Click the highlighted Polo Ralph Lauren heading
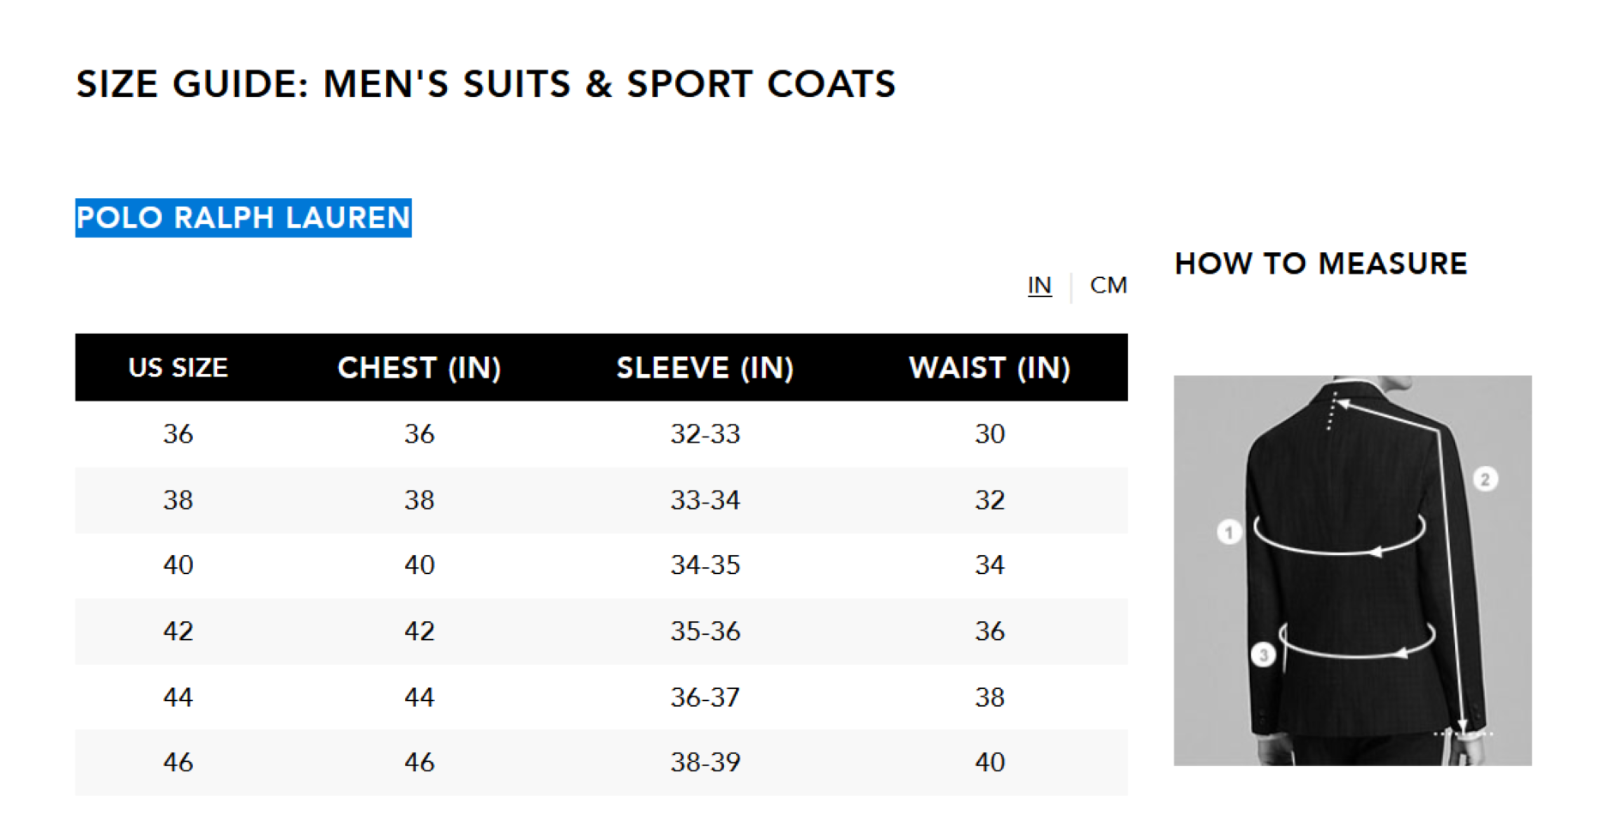Viewport: 1600px width, 815px height. click(x=243, y=218)
